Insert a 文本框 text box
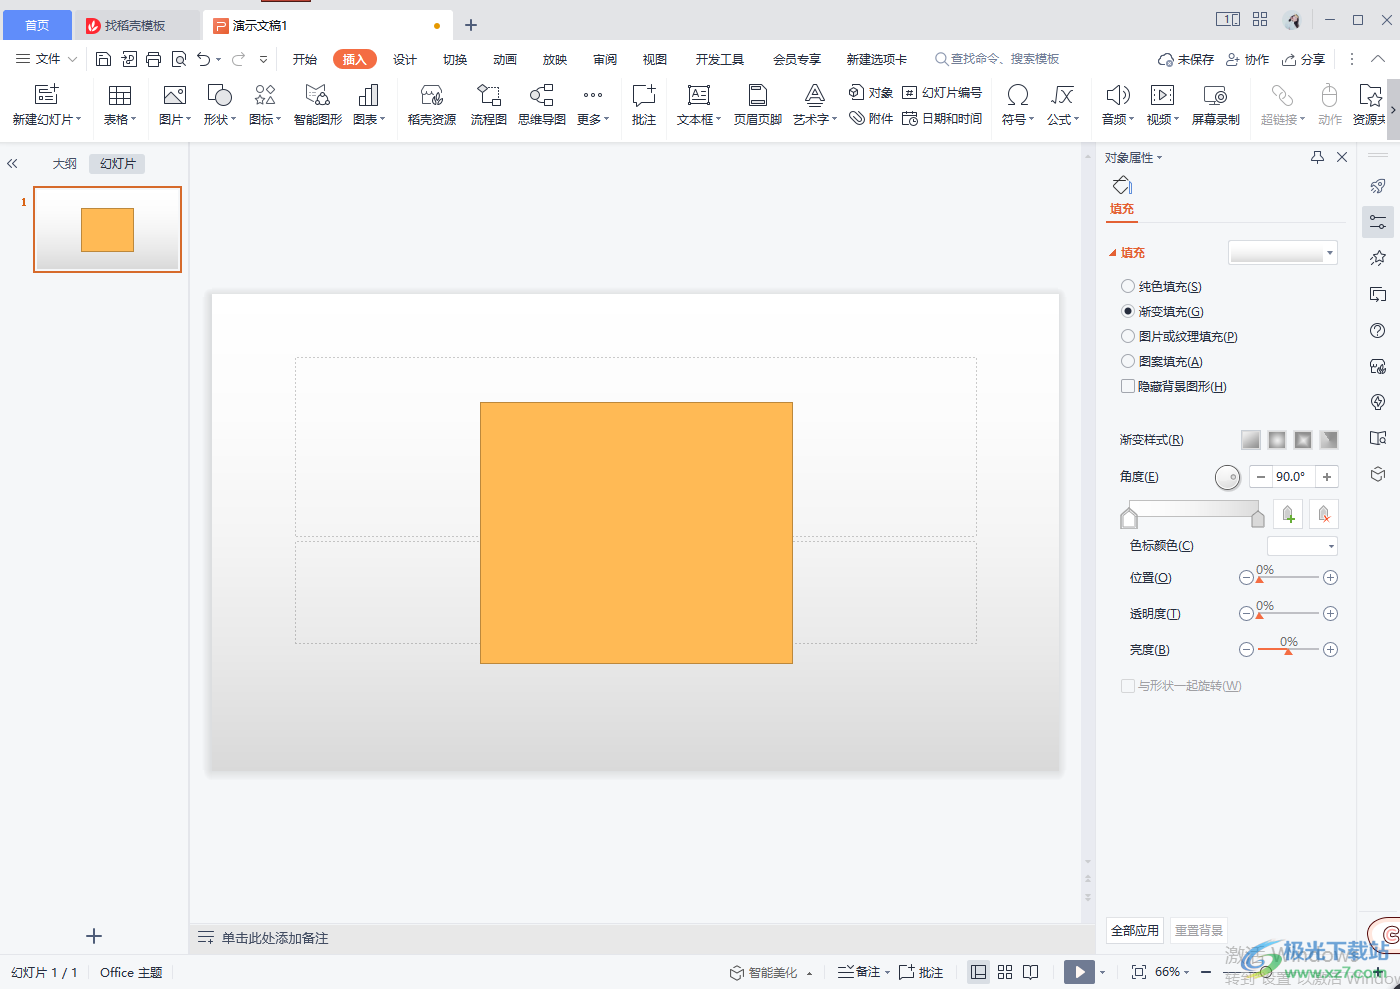 pos(698,105)
